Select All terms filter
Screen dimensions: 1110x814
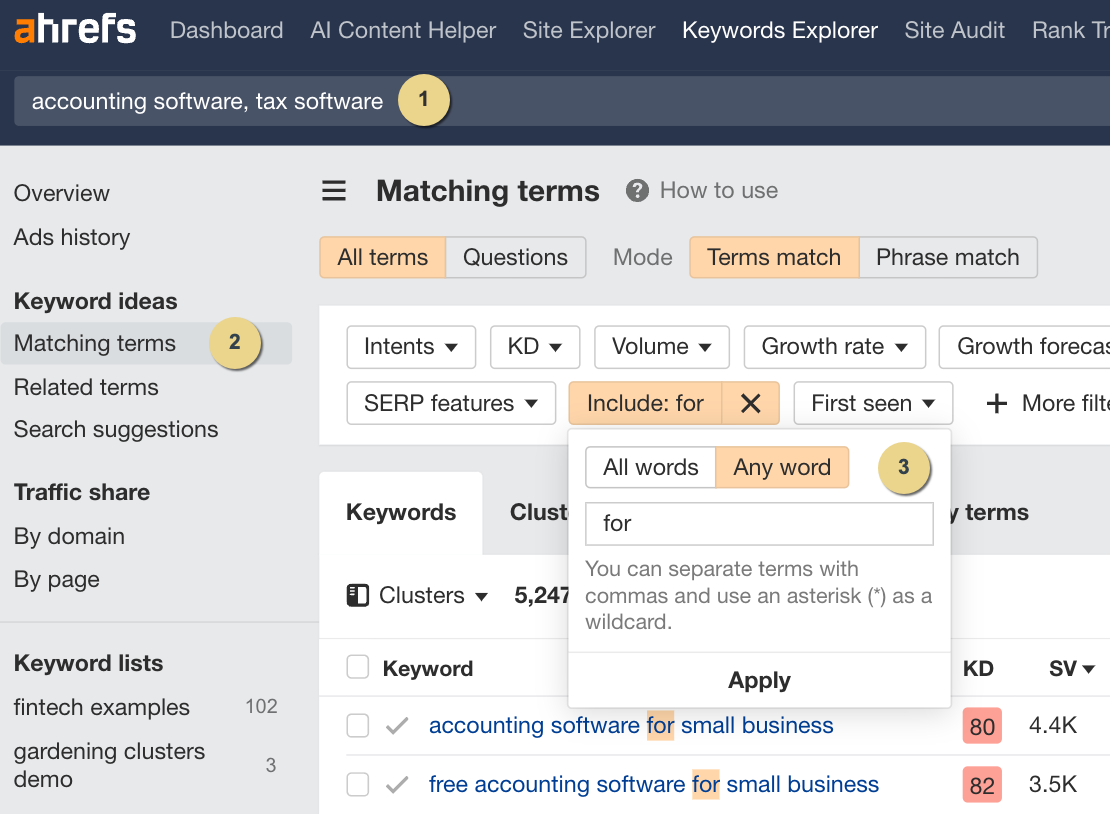(382, 257)
